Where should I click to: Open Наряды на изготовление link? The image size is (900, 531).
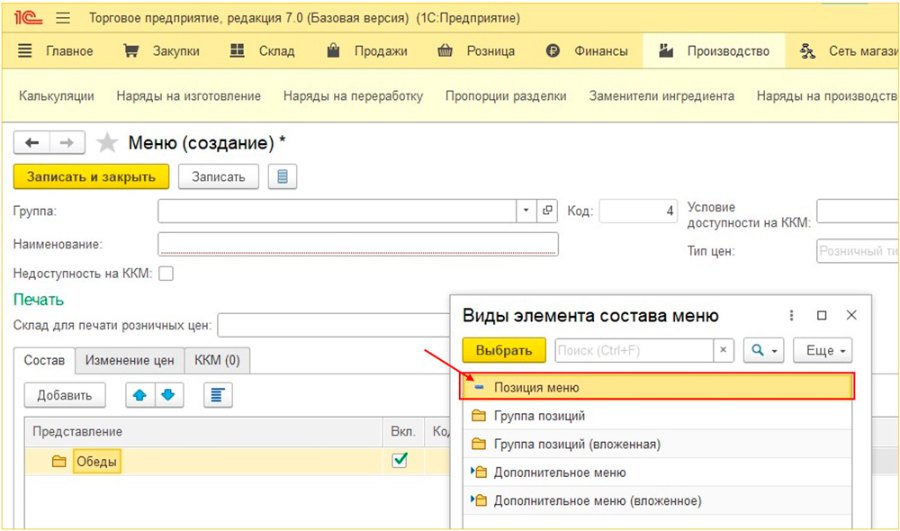tap(188, 96)
